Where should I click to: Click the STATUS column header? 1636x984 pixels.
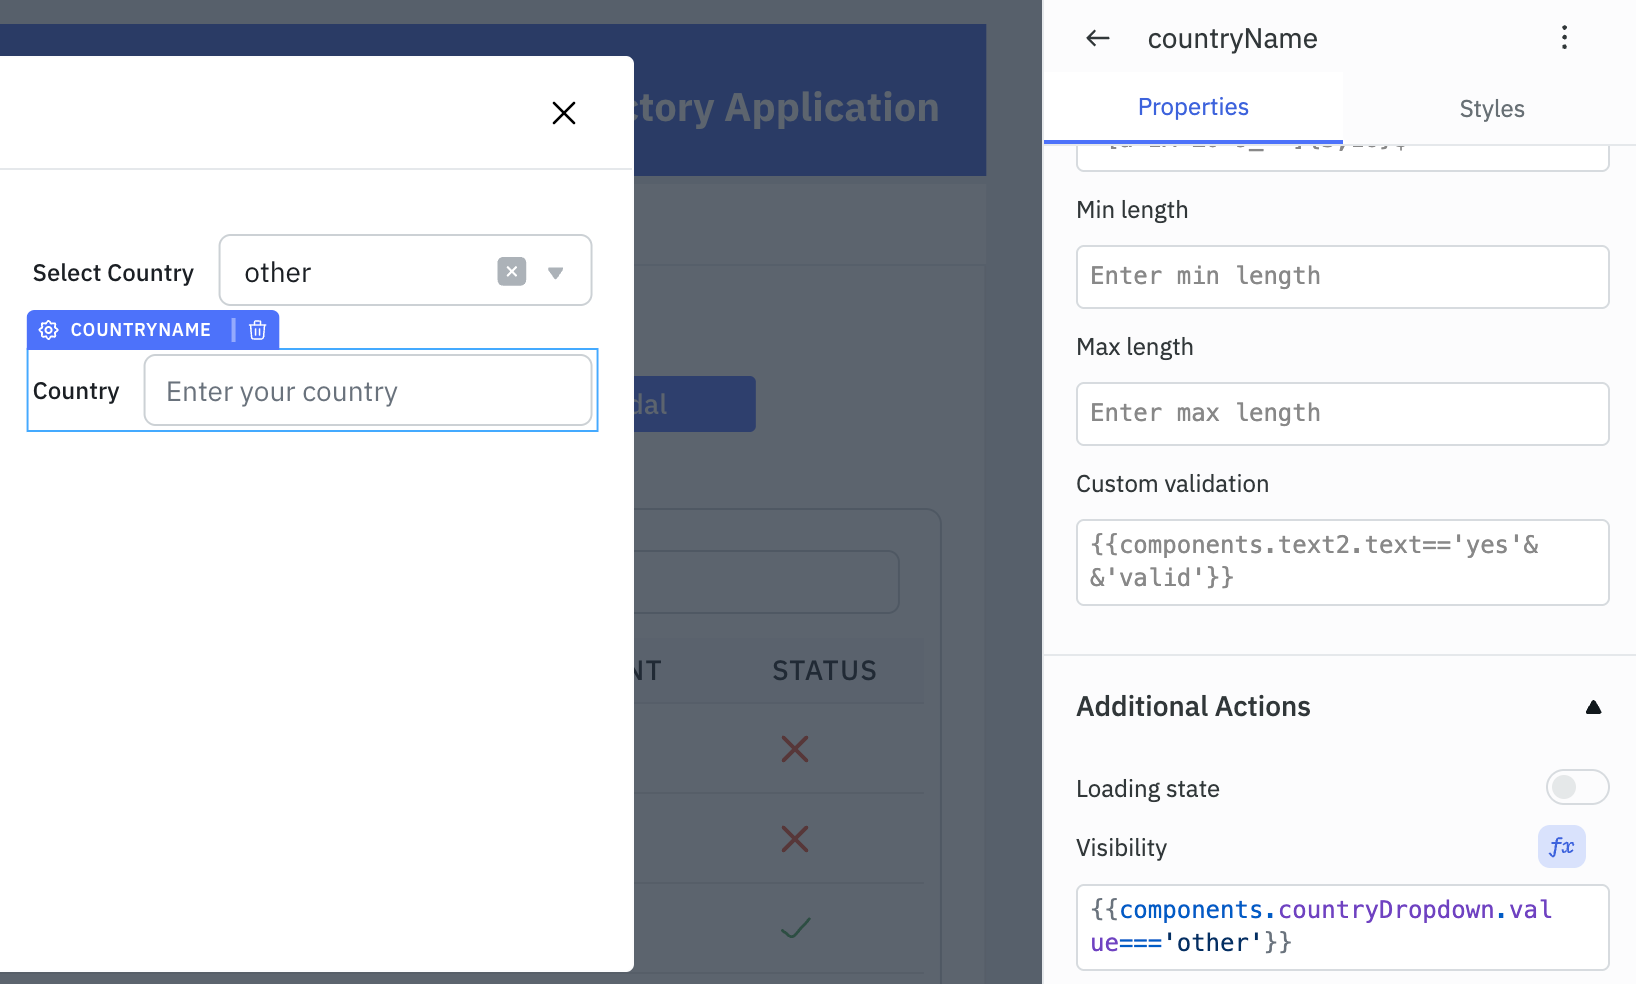[824, 671]
